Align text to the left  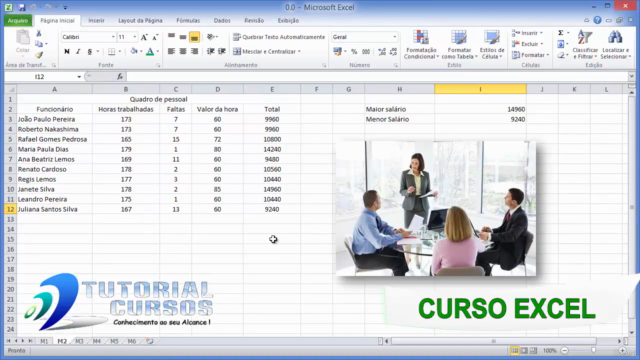[x=171, y=51]
